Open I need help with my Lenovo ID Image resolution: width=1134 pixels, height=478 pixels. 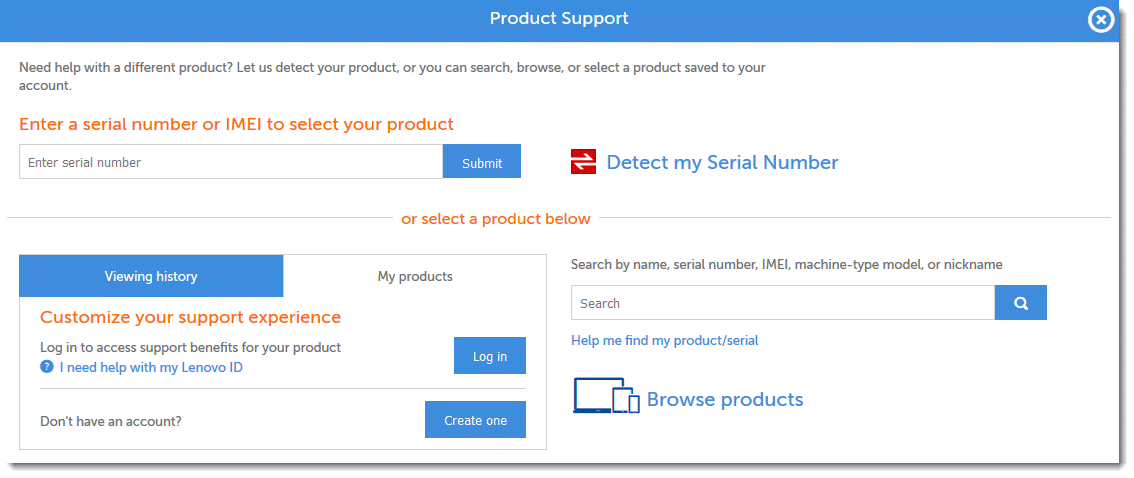click(x=151, y=367)
